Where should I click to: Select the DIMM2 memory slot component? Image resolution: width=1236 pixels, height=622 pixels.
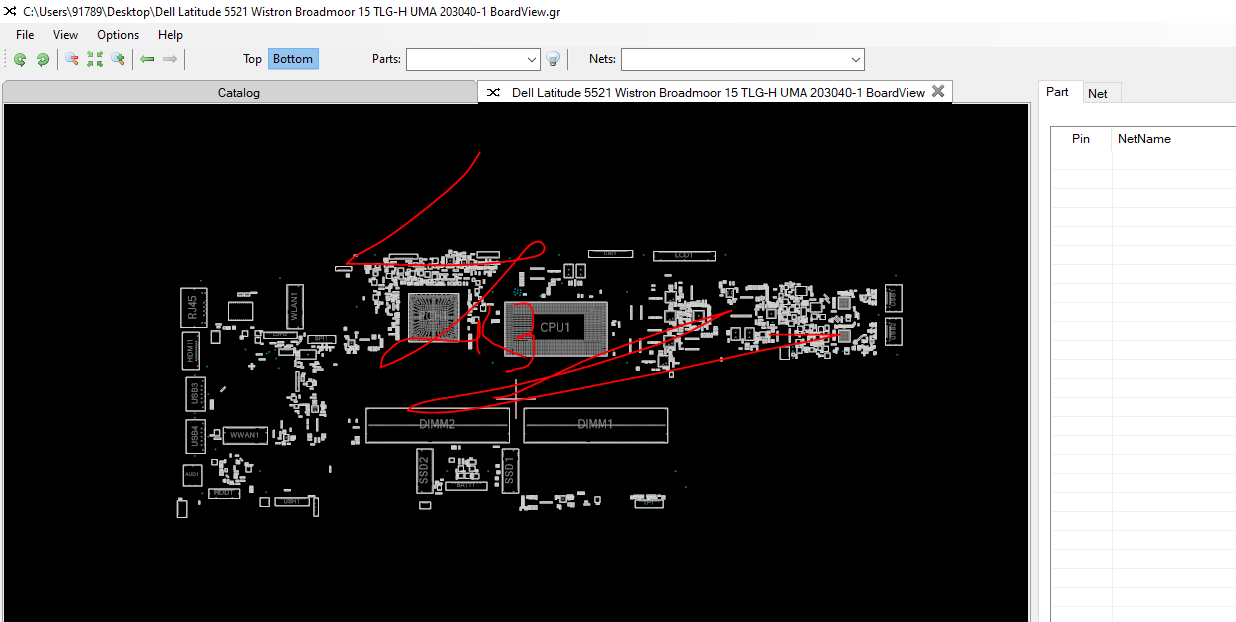tap(437, 425)
